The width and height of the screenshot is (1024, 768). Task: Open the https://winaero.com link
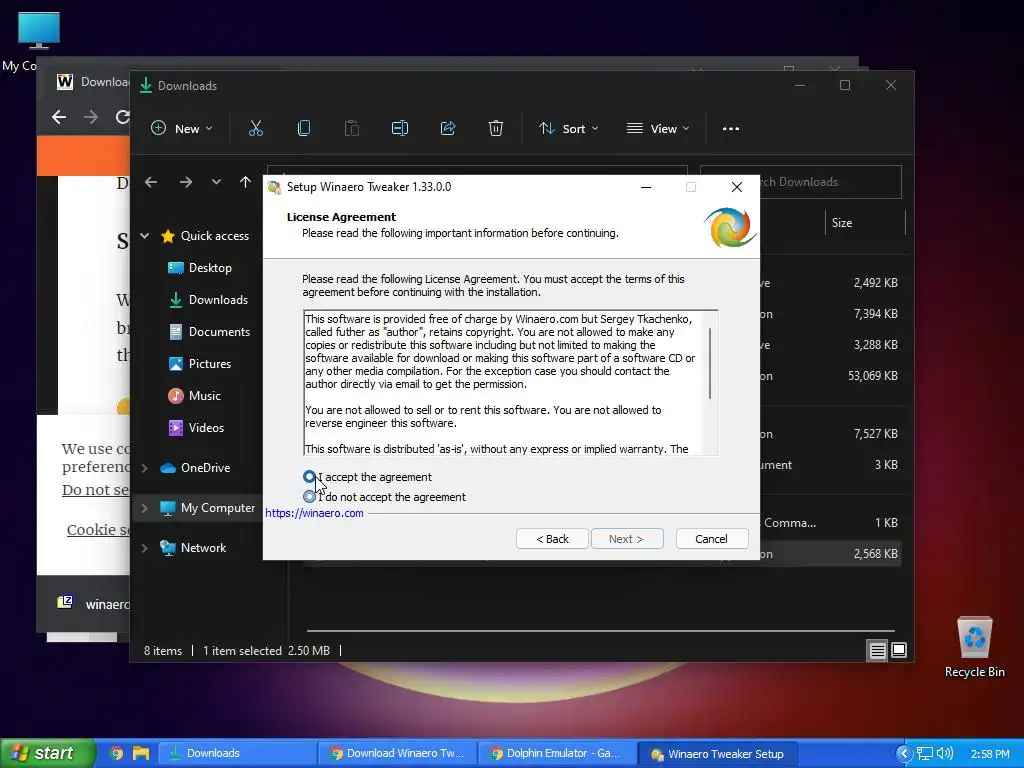coord(314,513)
